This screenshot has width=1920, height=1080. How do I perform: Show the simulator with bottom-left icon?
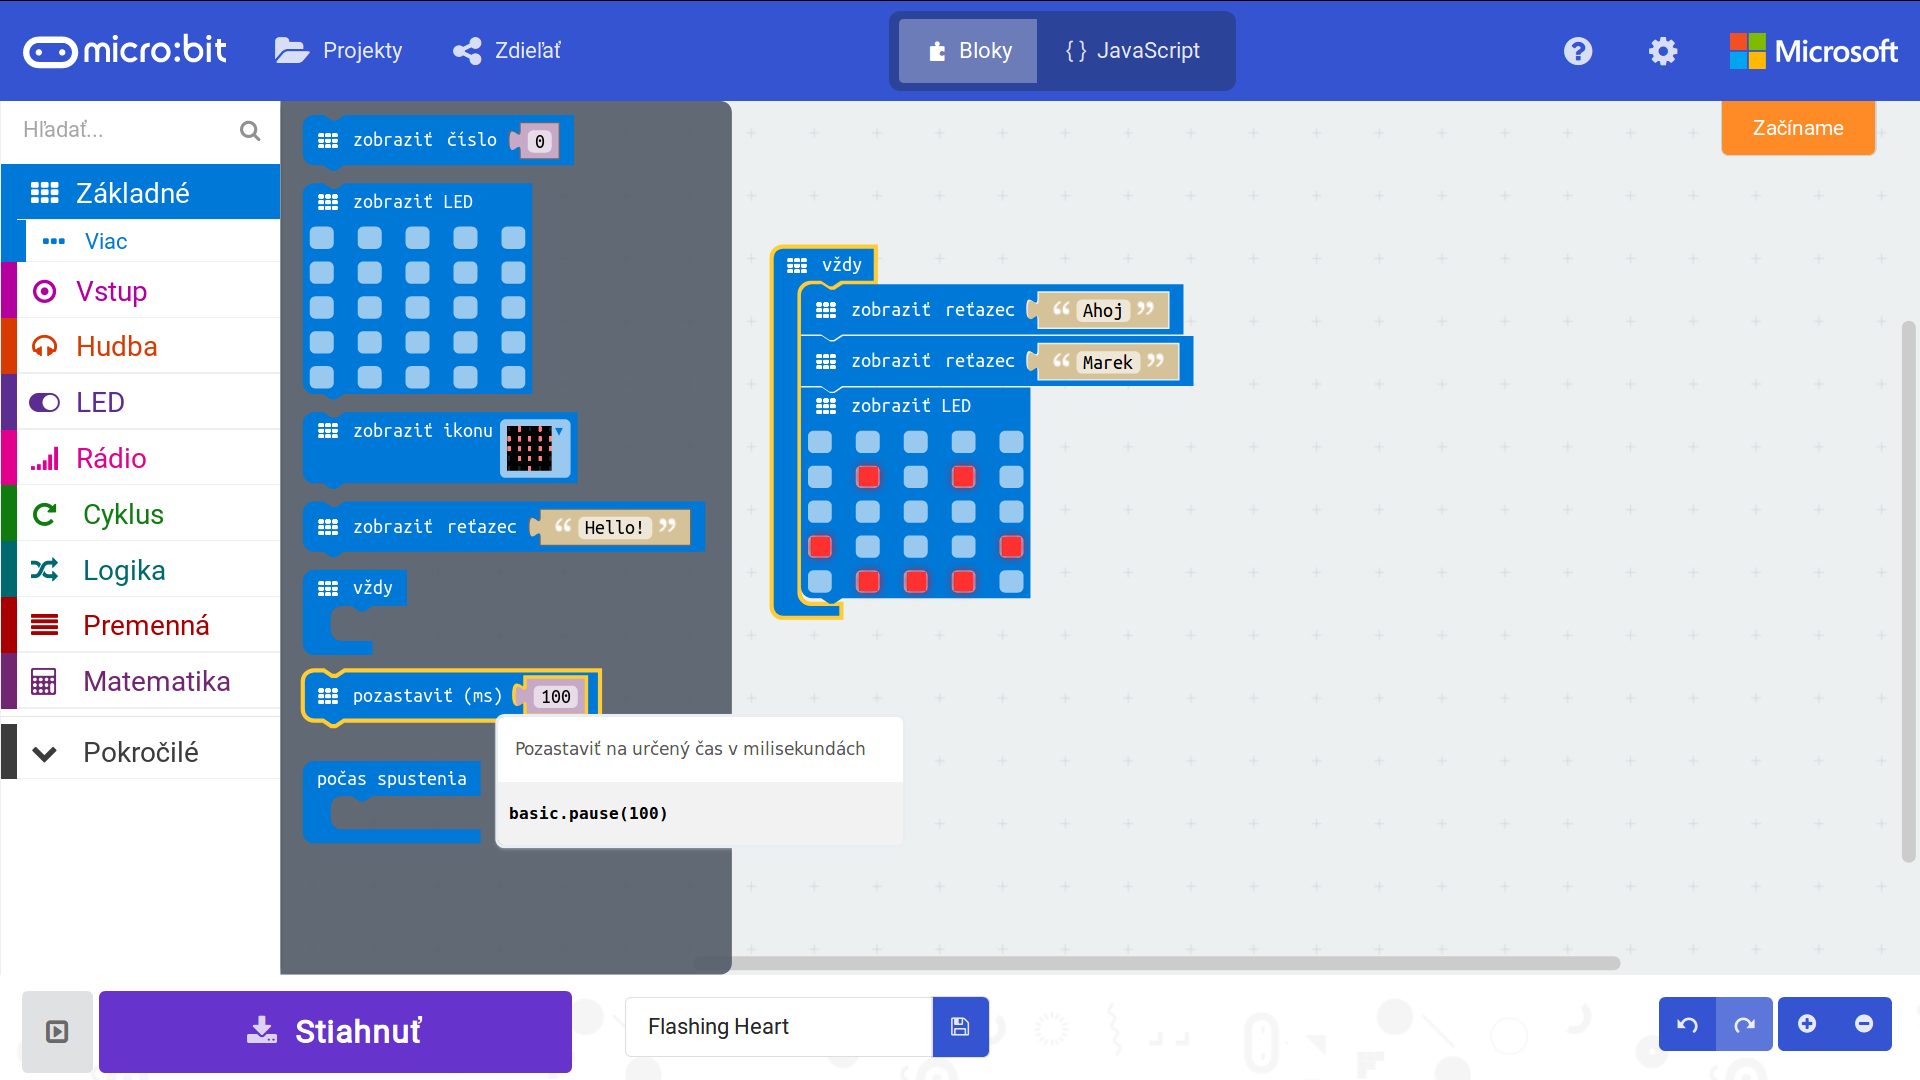click(57, 1031)
